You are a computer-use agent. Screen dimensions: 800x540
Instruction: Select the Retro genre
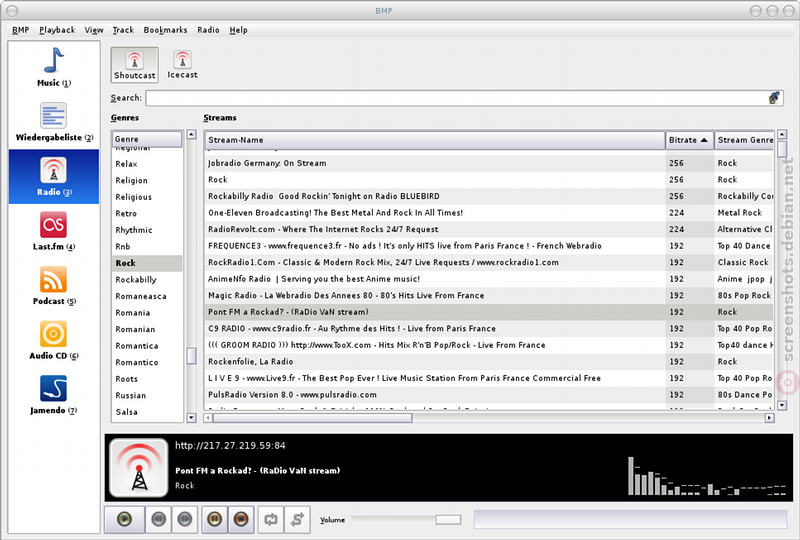click(x=147, y=213)
